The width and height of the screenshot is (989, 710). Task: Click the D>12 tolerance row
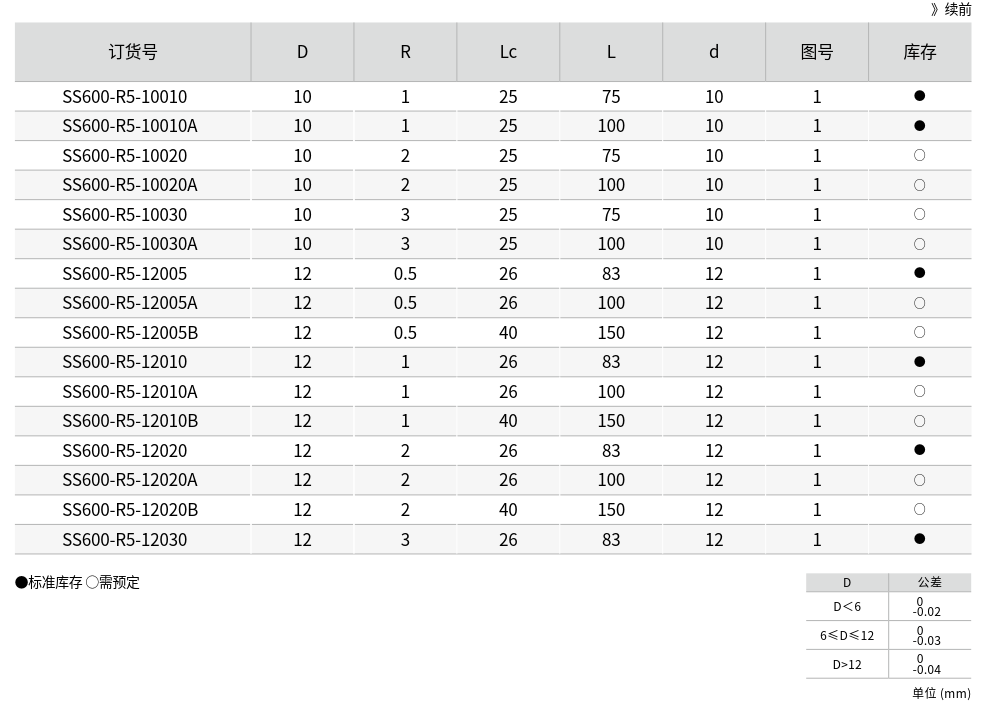click(847, 664)
